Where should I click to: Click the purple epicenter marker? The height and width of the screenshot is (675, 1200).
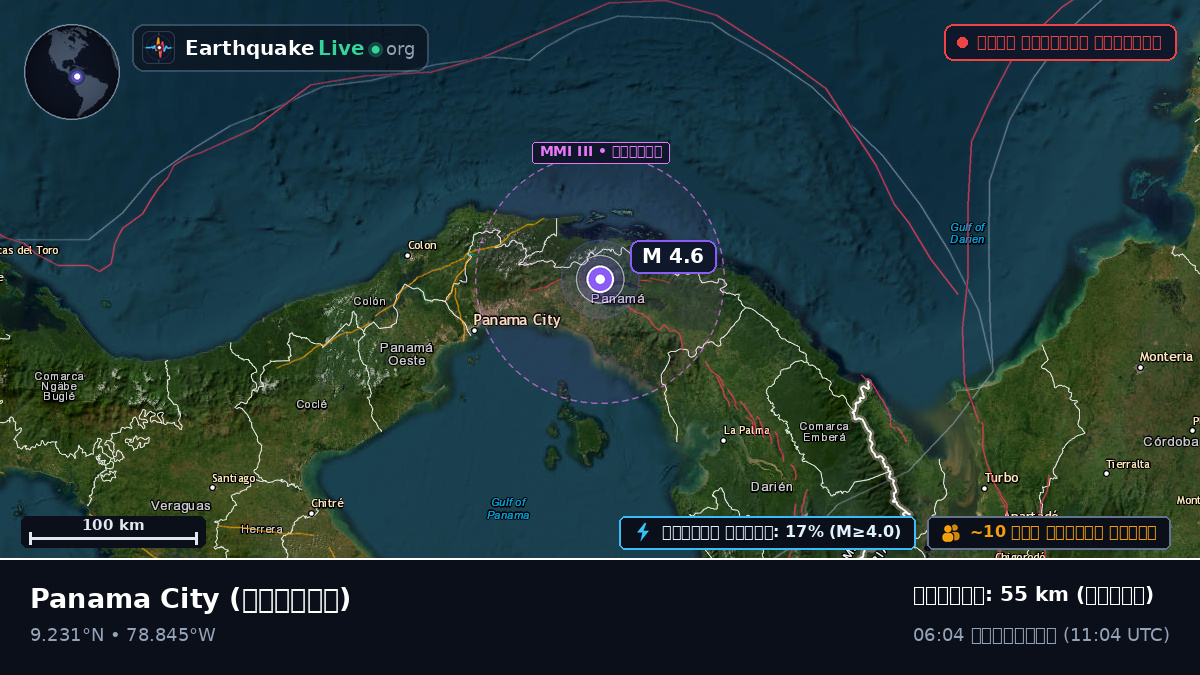point(600,279)
